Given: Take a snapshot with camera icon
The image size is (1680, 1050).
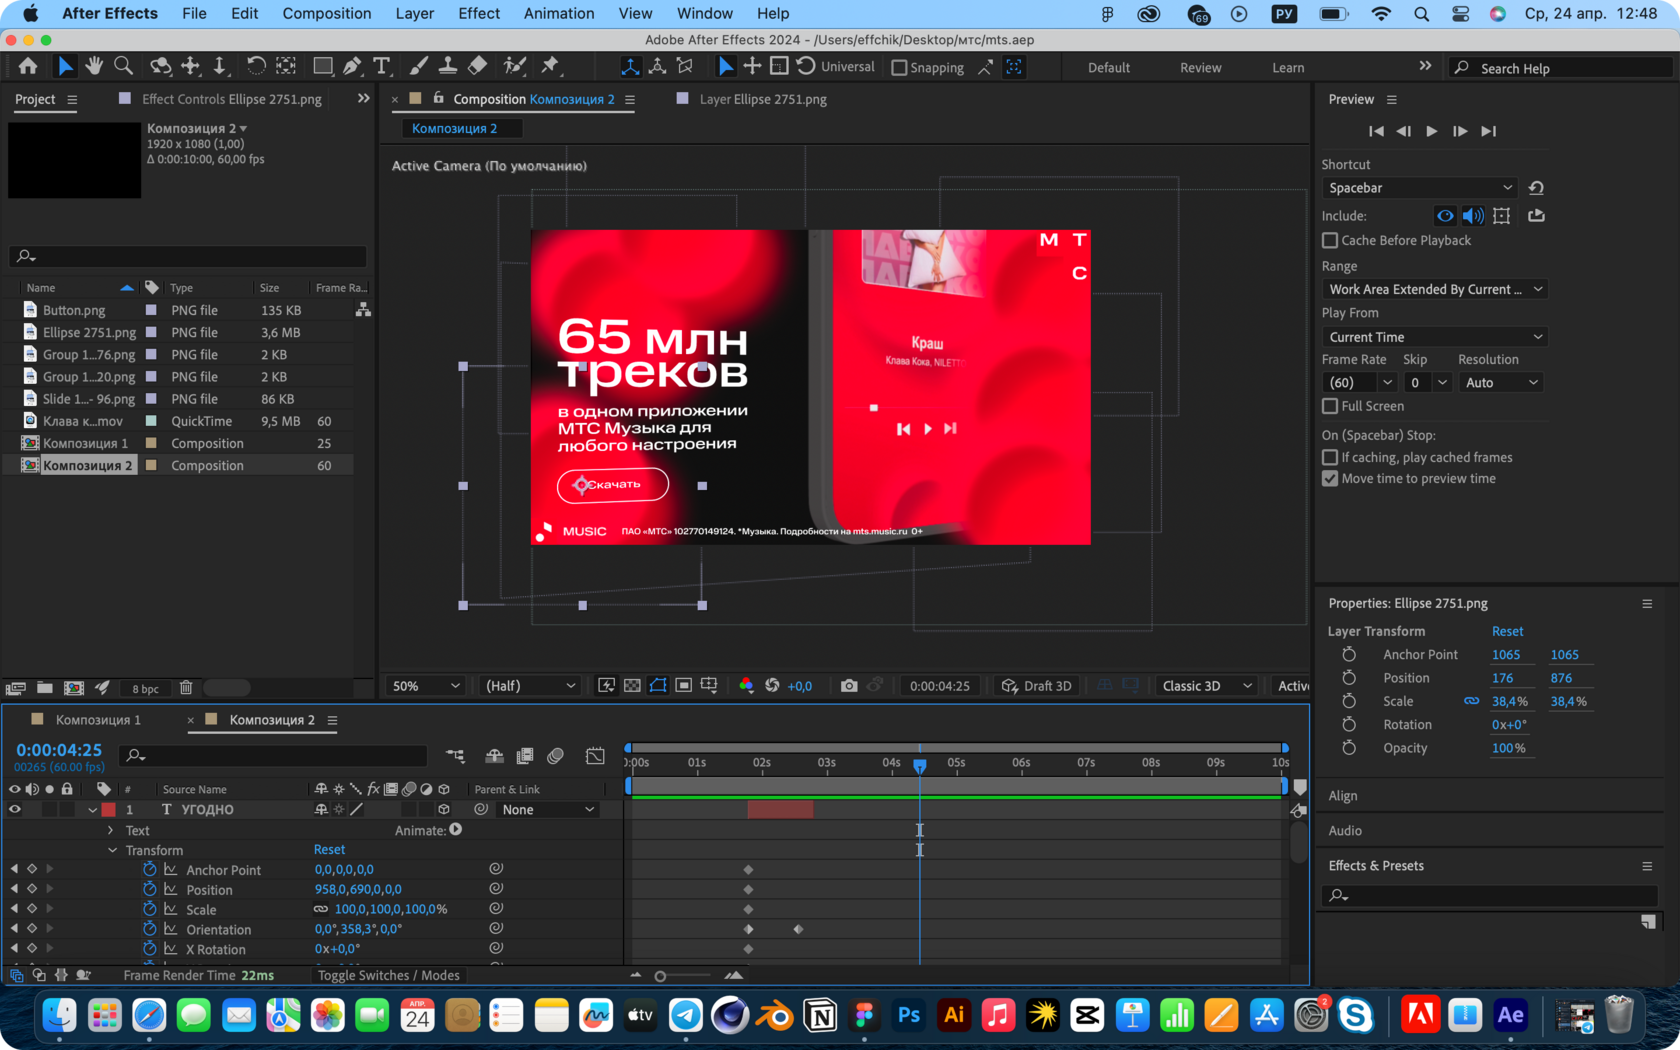Looking at the screenshot, I should pyautogui.click(x=849, y=686).
